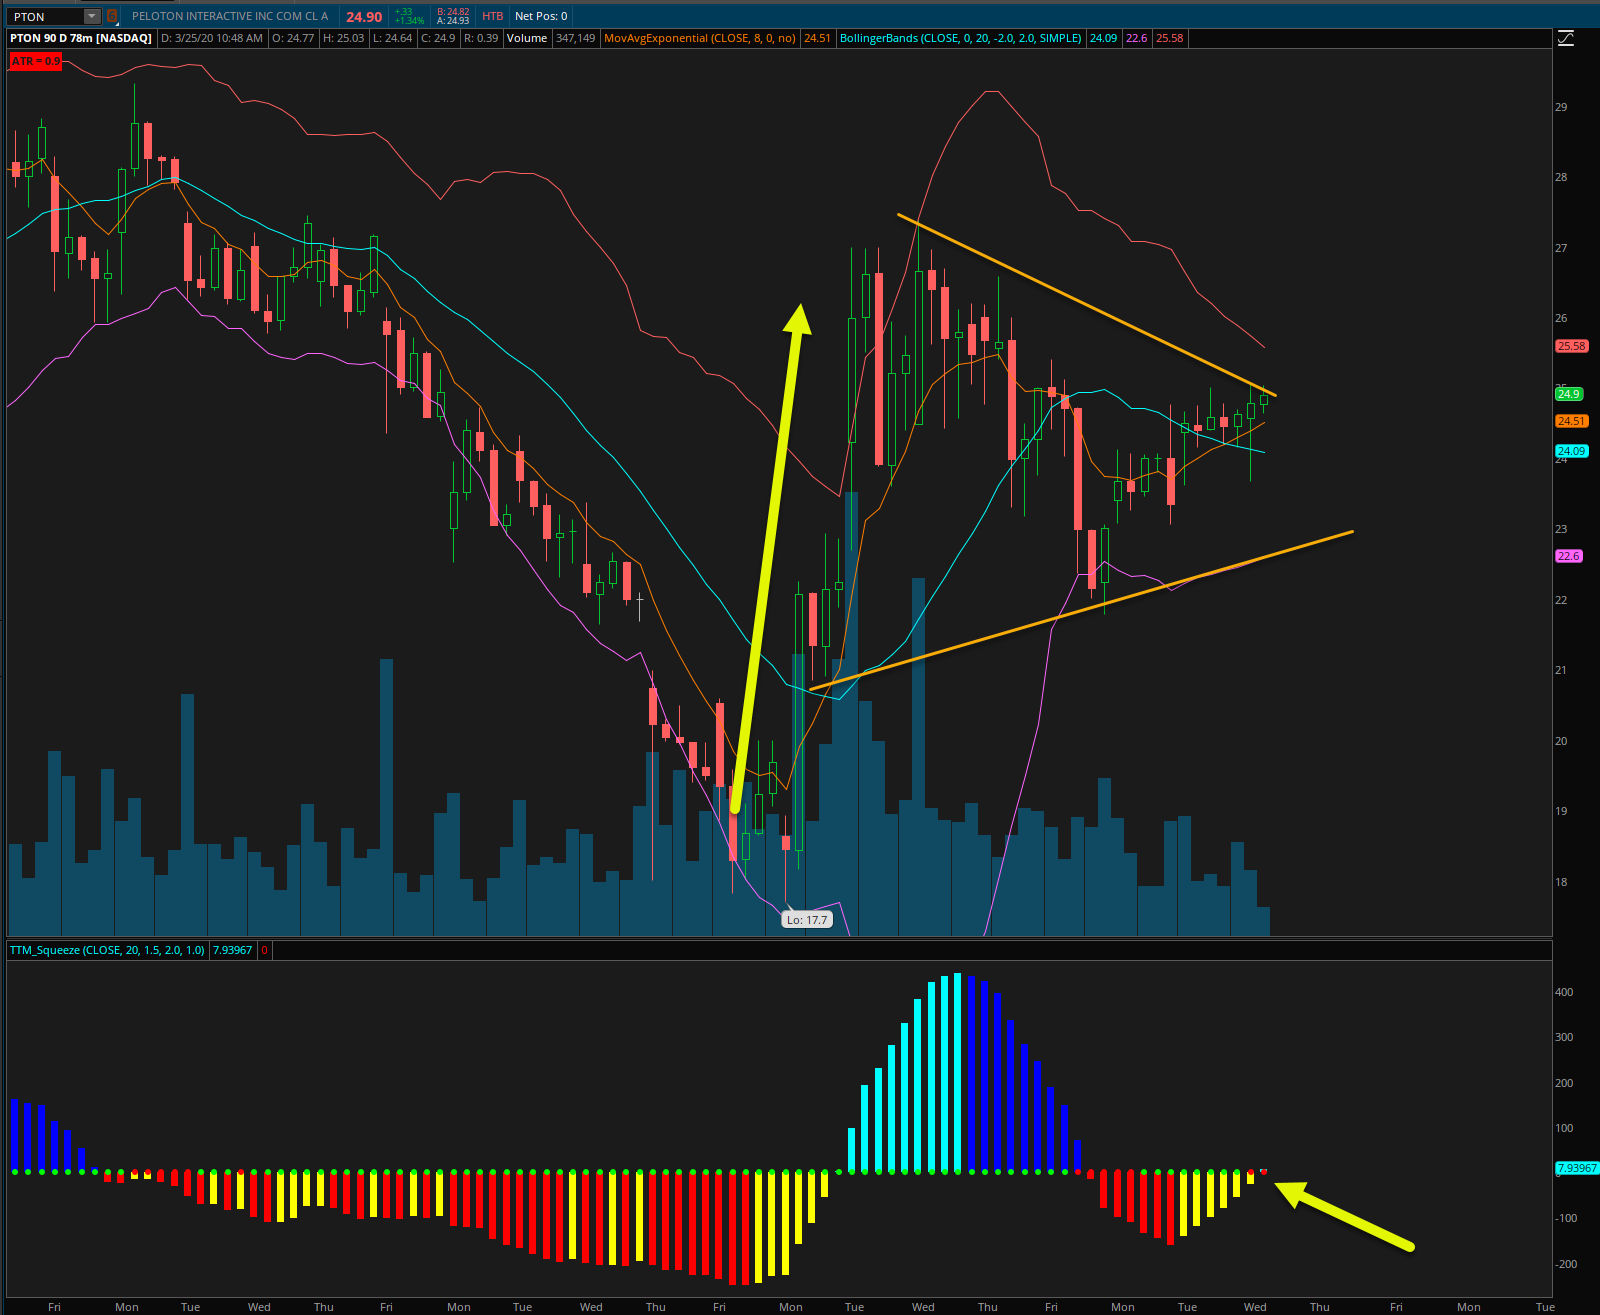
Task: Click the red 0 squeeze alert value
Action: 264,950
